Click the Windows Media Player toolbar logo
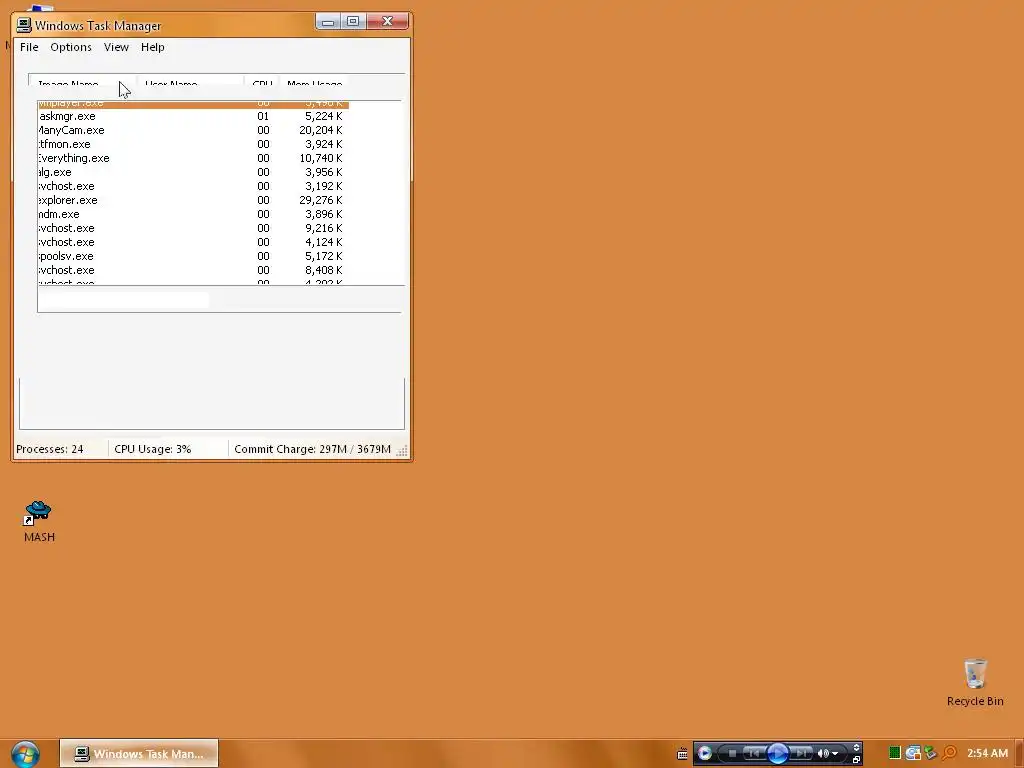The image size is (1024, 768). 704,754
